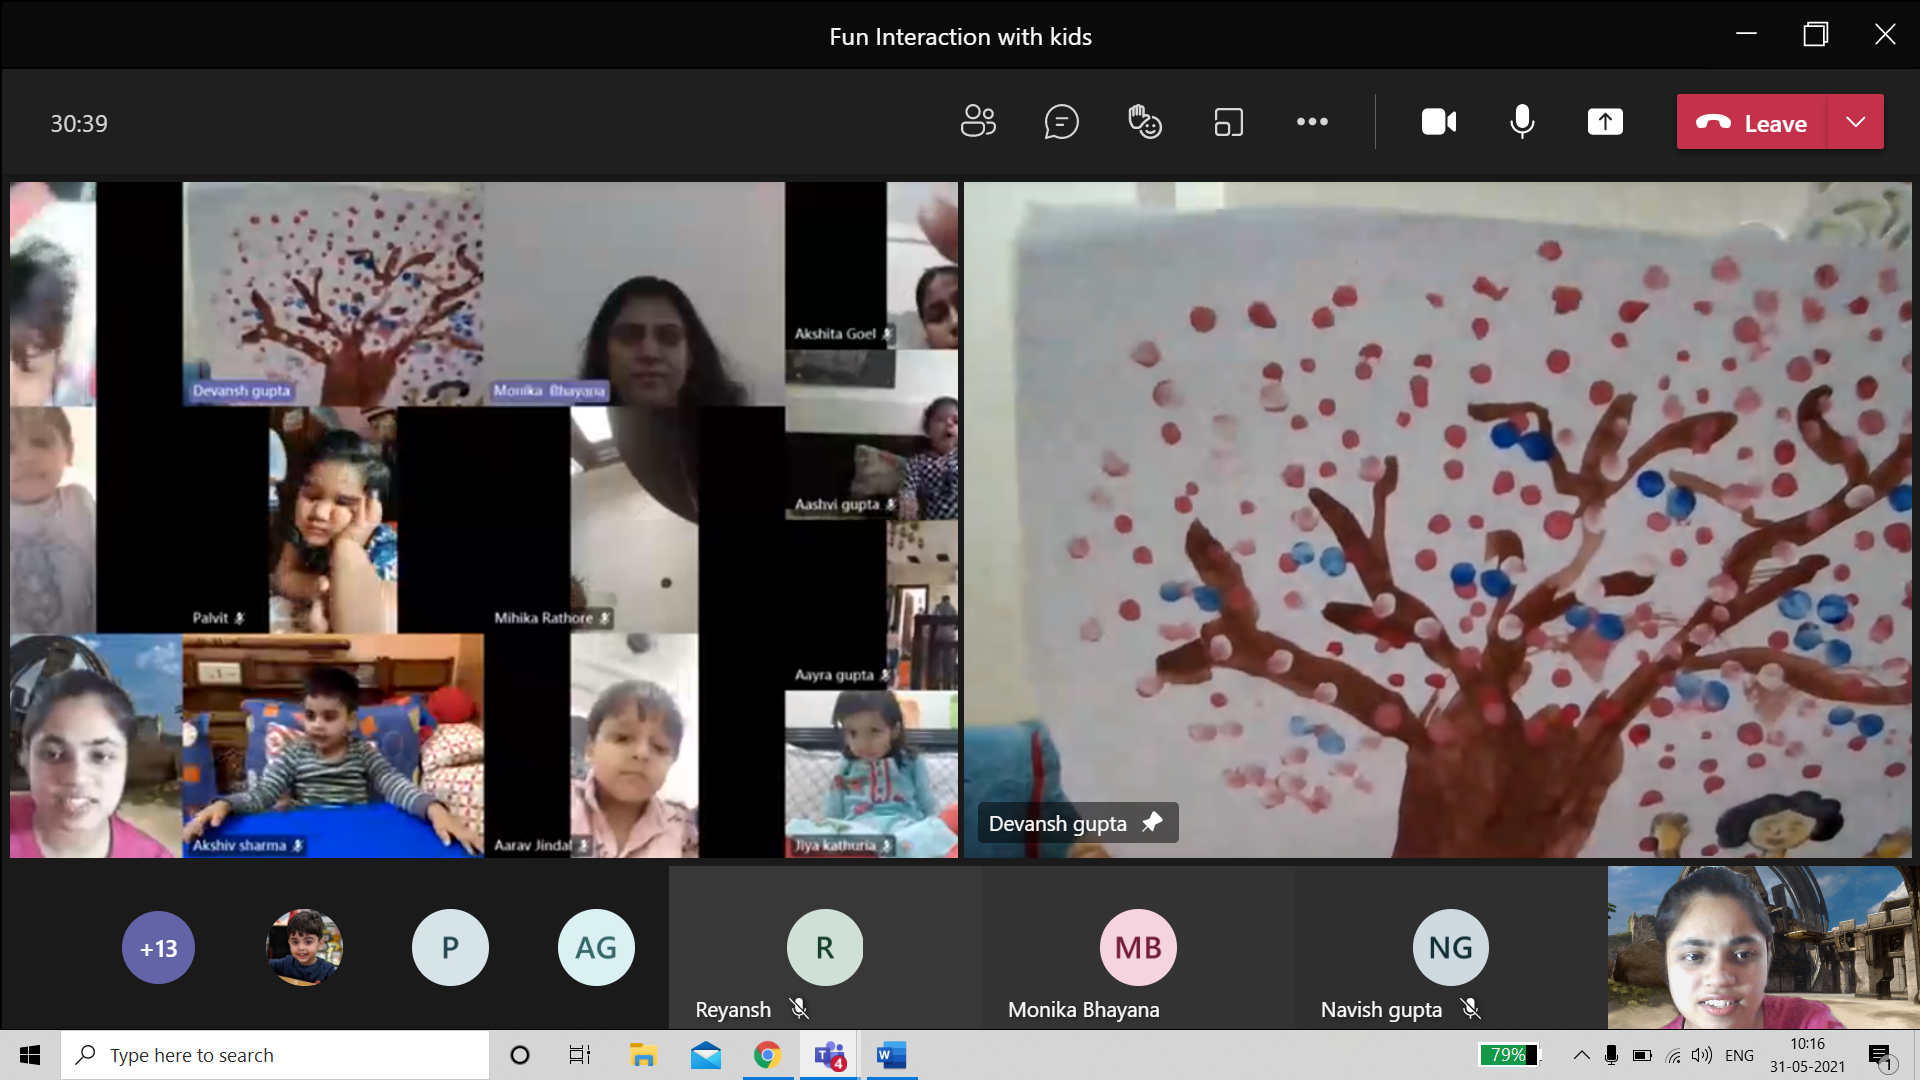Mute the microphone
Screen dimensions: 1920x1080
[x=1522, y=122]
